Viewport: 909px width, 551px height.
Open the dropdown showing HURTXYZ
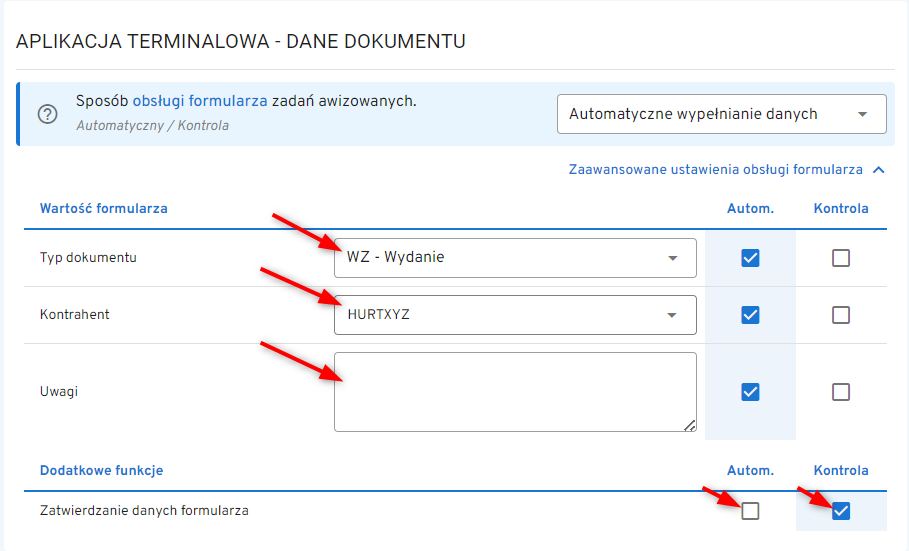(x=500, y=315)
